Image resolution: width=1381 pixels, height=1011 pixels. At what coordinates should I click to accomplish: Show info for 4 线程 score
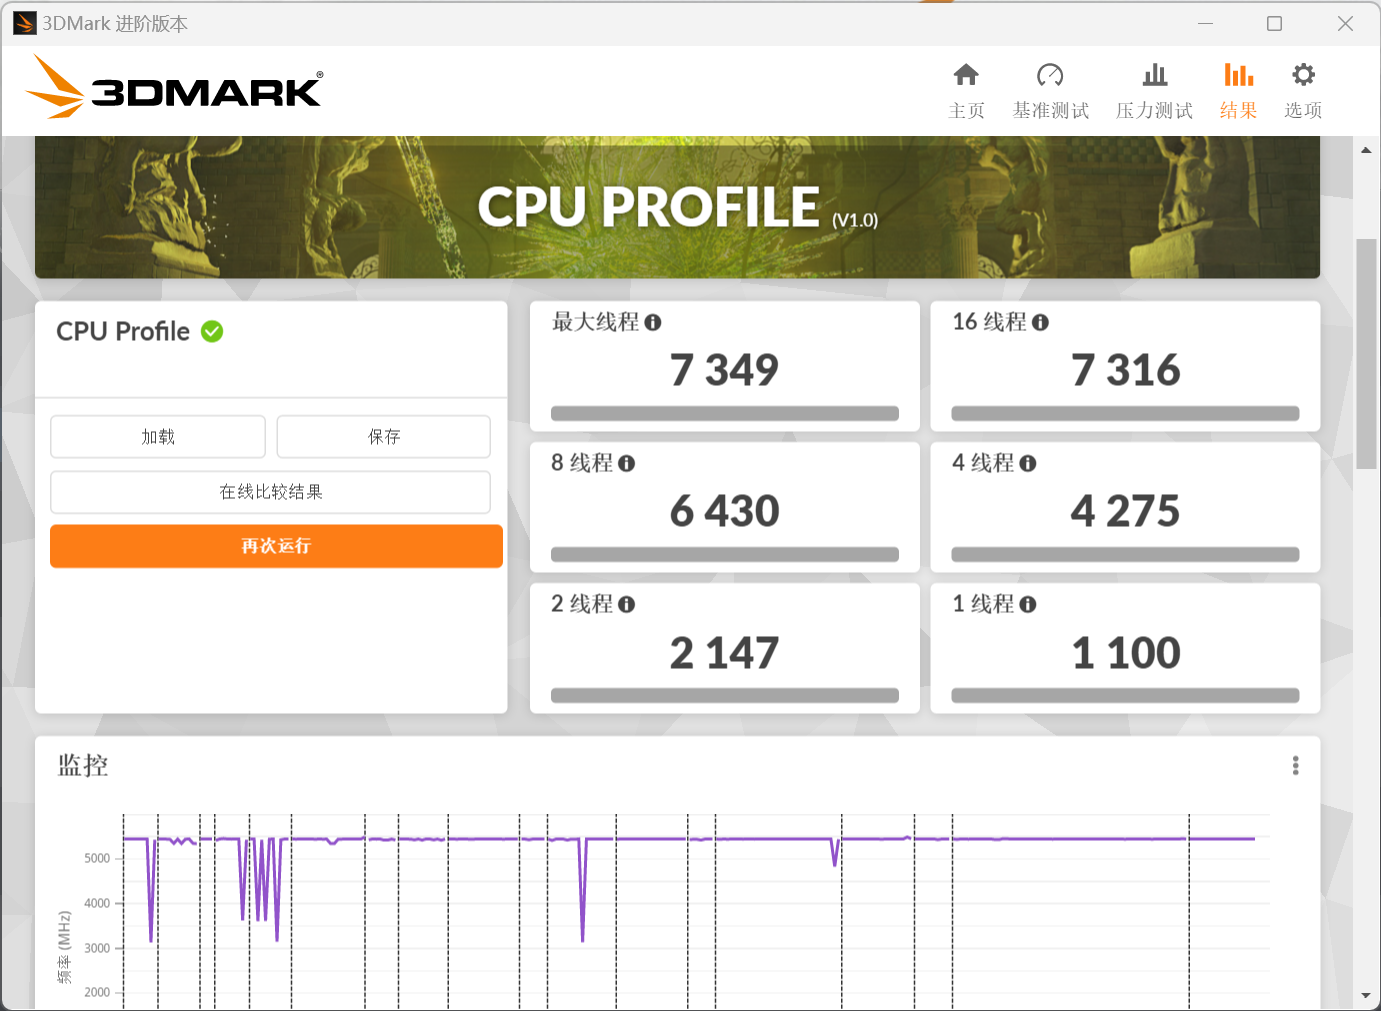click(1028, 463)
